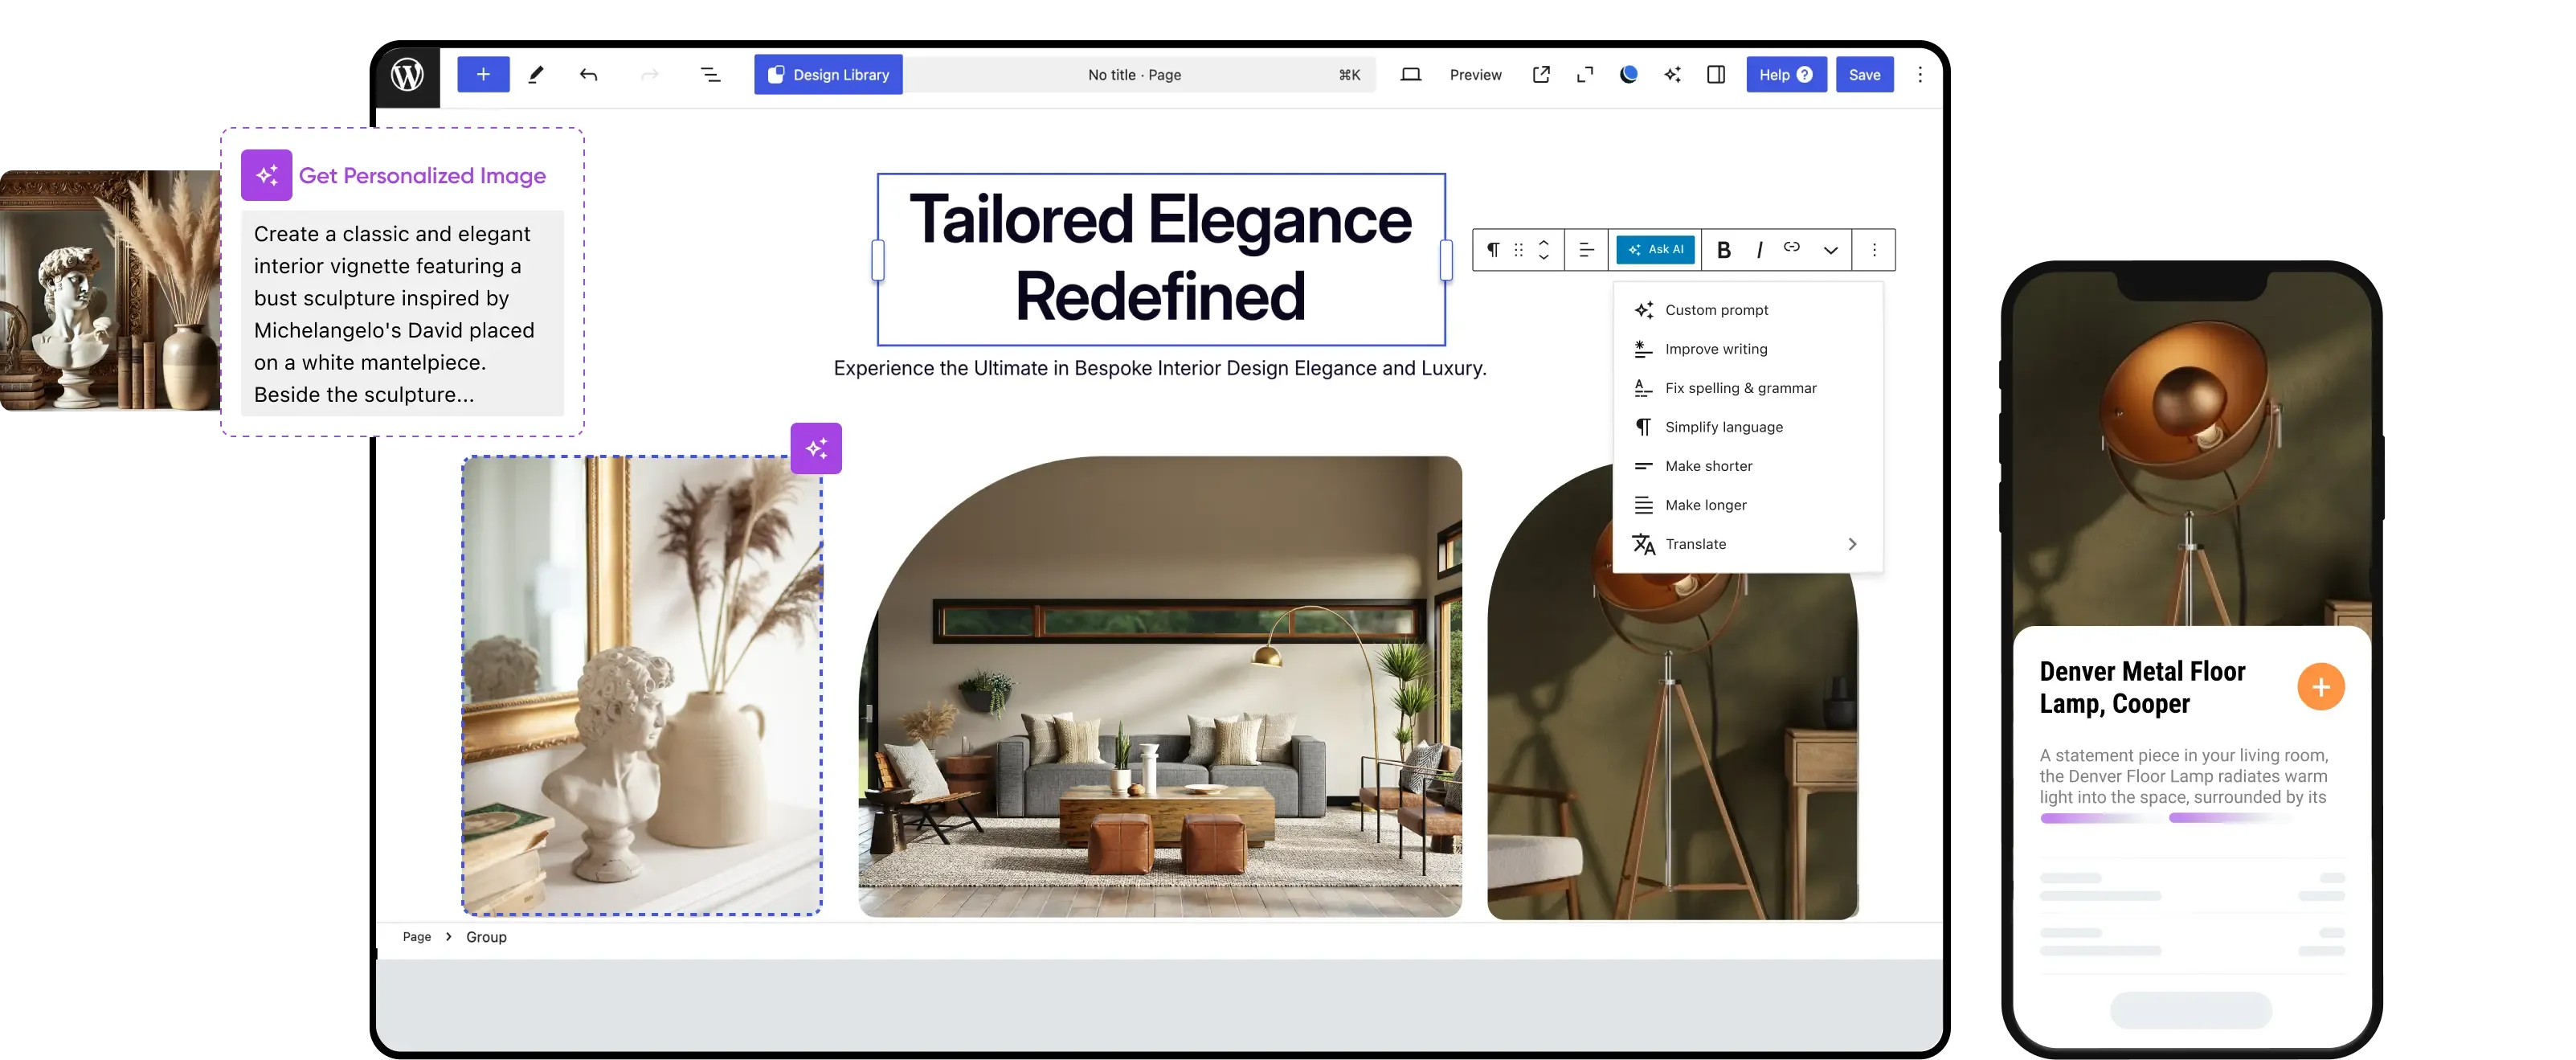Click the Ask AI button
This screenshot has height=1060, width=2576.
[x=1655, y=250]
